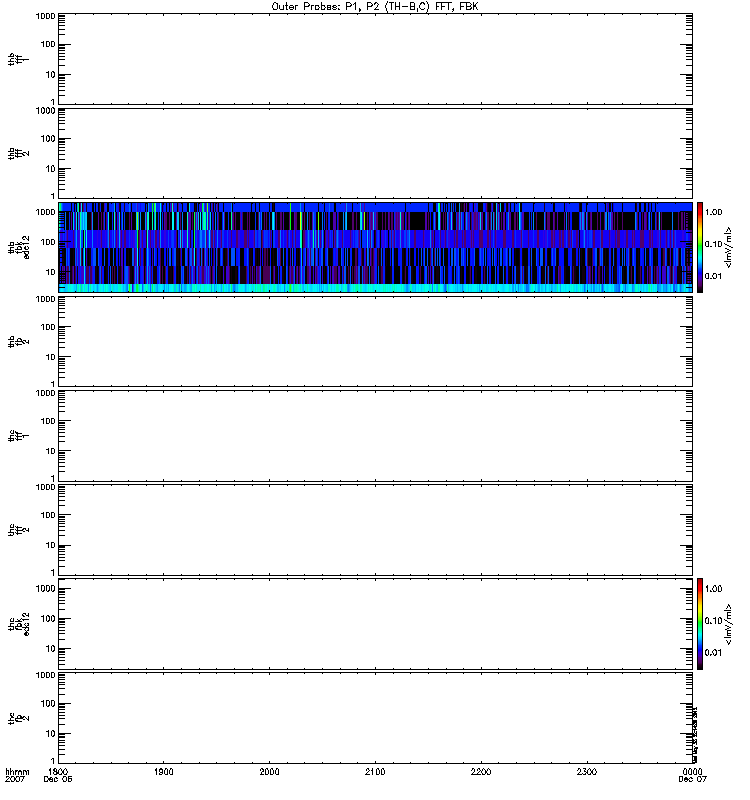Click the "thb fff 2" y-axis label
750x800 pixels.
(18, 154)
